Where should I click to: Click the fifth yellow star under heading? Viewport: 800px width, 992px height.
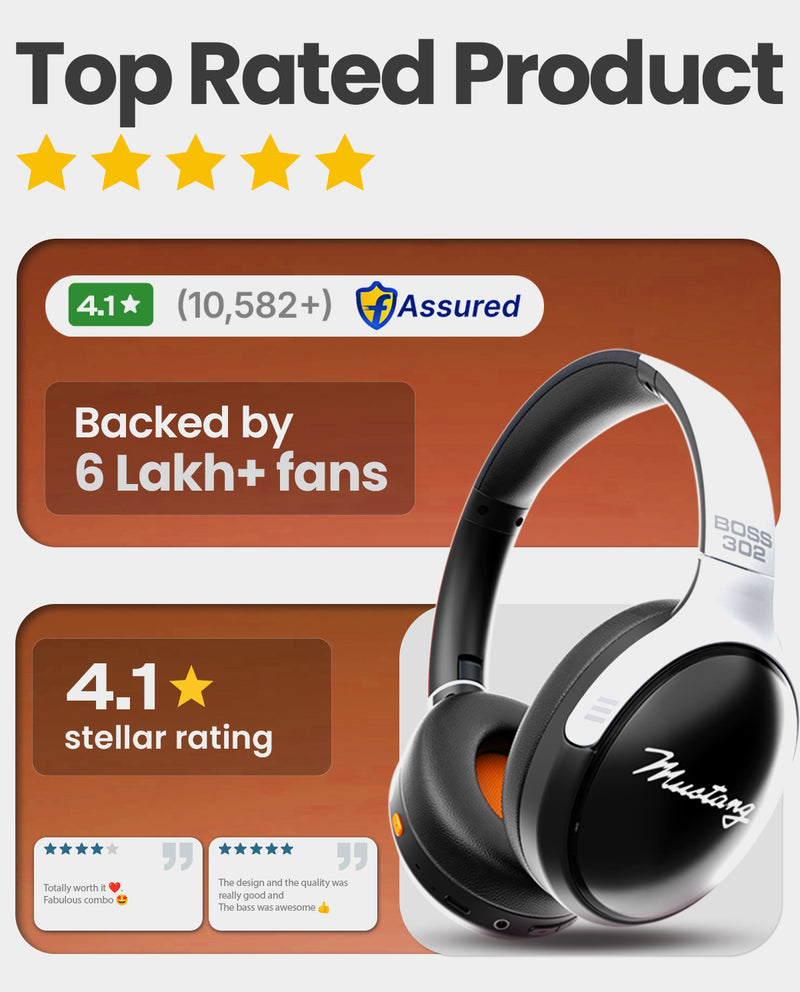[345, 163]
